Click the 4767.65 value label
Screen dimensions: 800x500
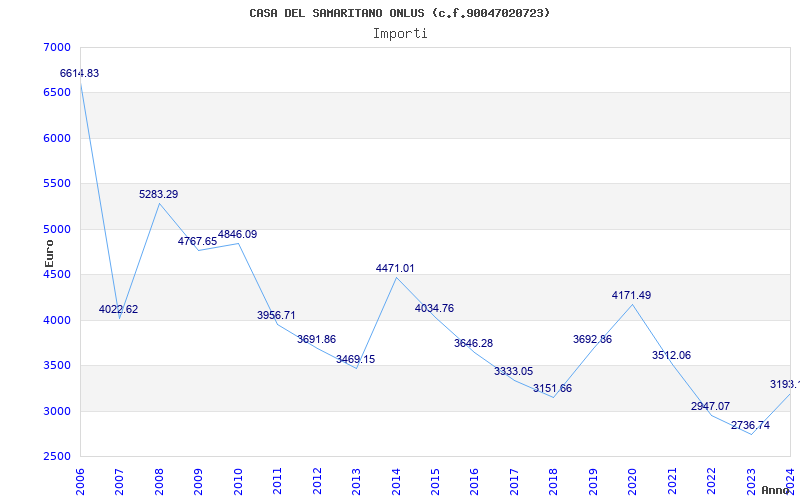coord(197,241)
